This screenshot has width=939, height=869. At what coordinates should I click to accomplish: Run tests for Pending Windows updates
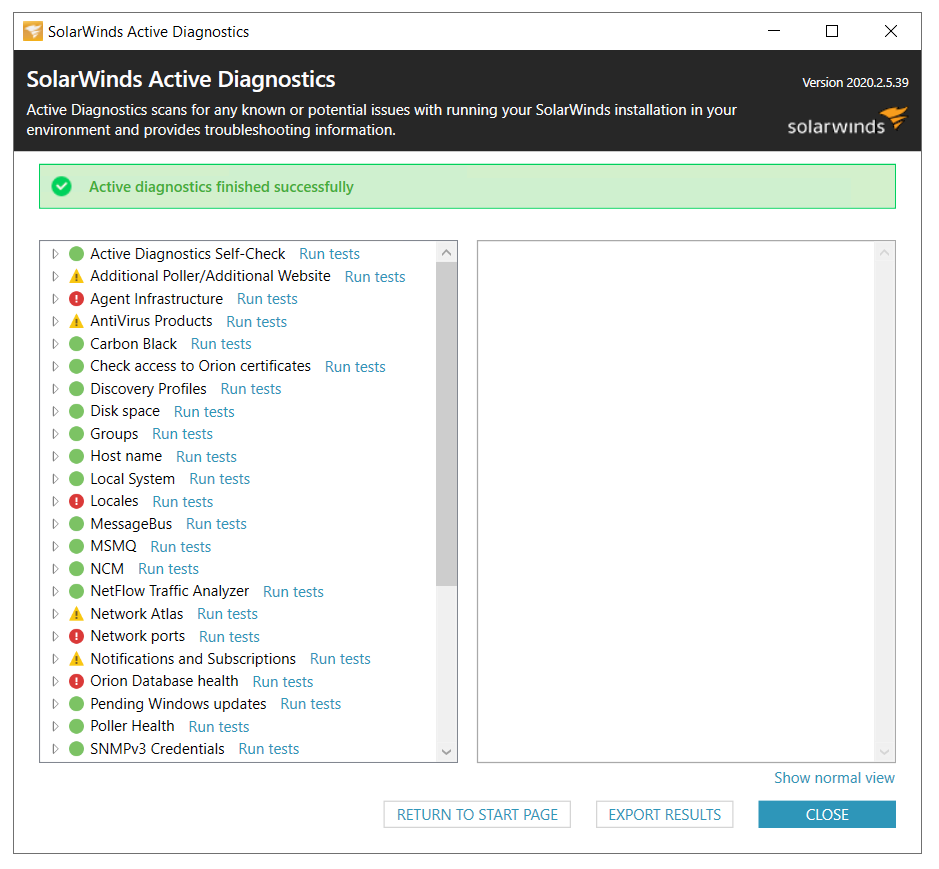(311, 704)
